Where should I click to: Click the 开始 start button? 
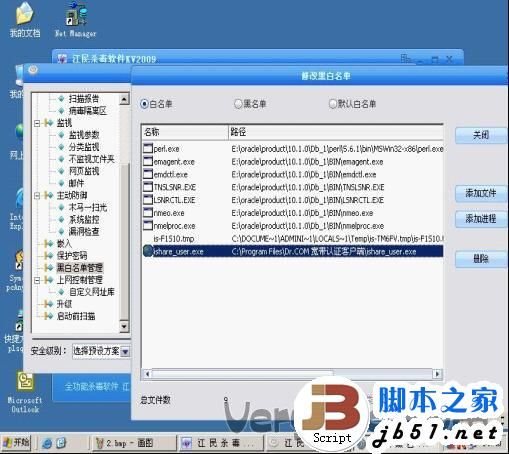pyautogui.click(x=16, y=443)
